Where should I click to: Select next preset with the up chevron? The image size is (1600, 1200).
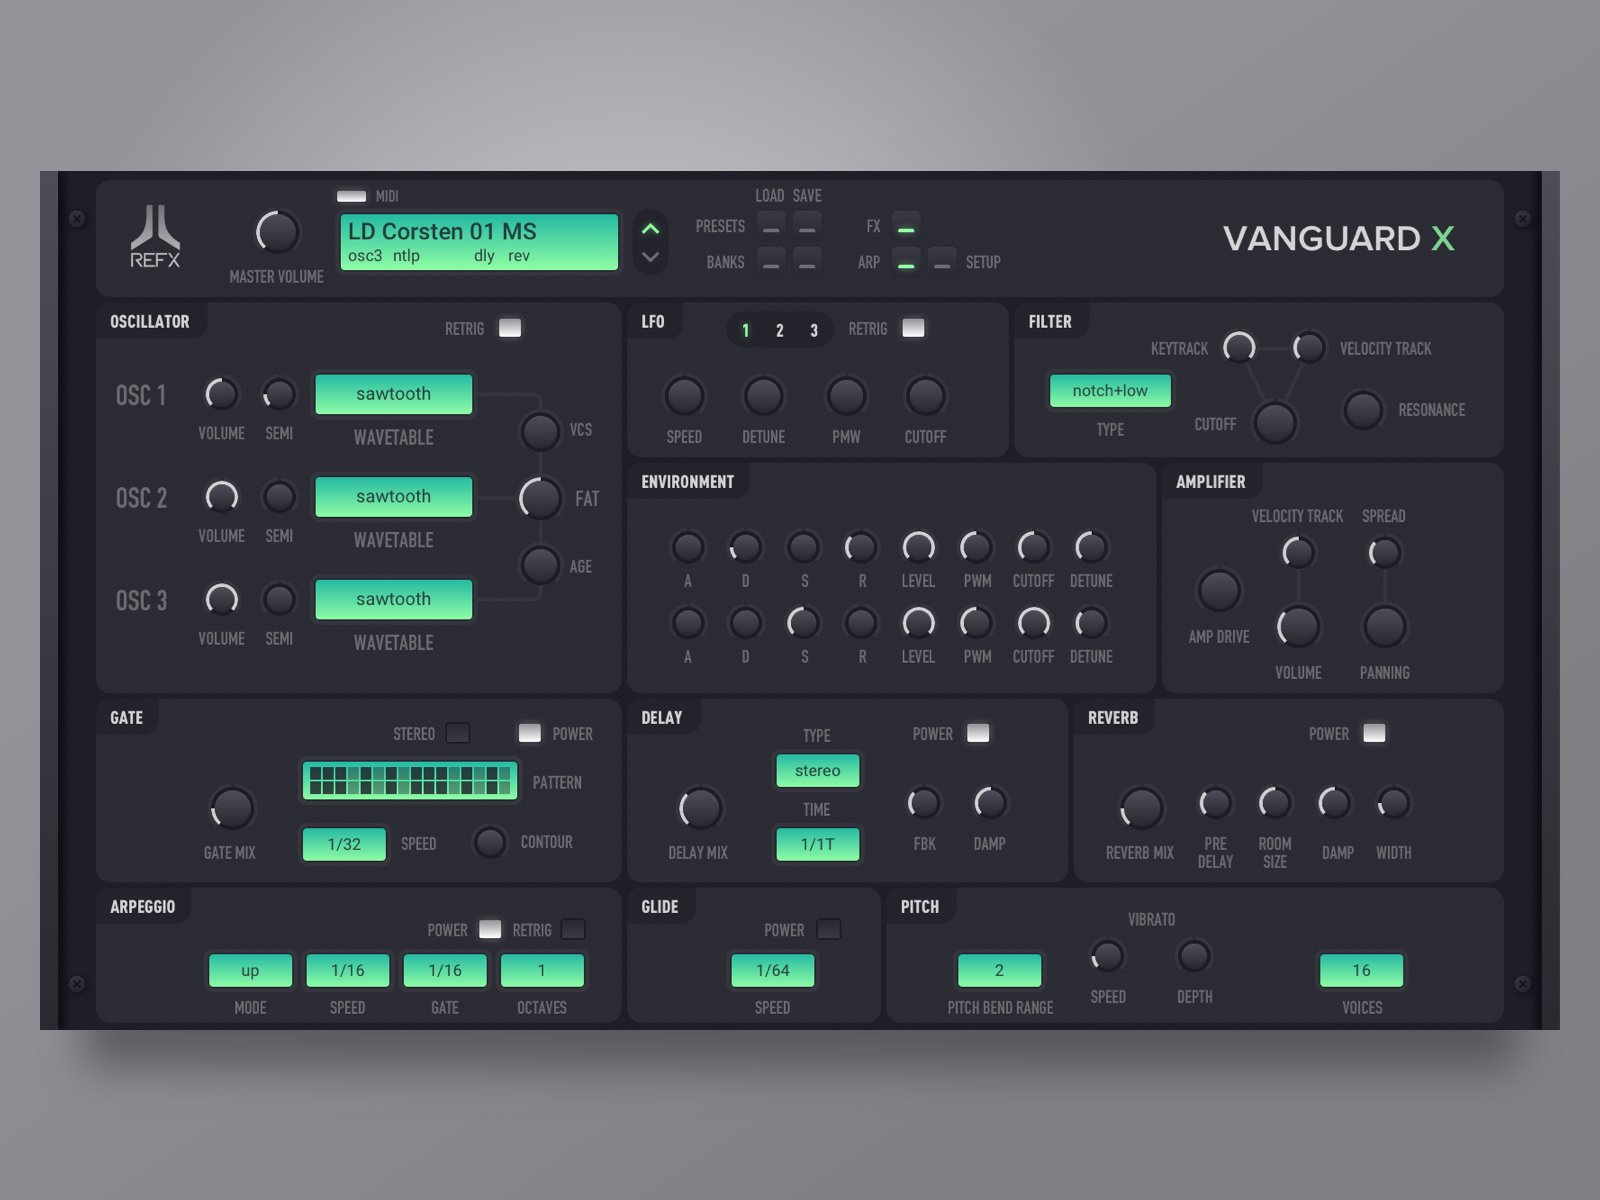[650, 229]
